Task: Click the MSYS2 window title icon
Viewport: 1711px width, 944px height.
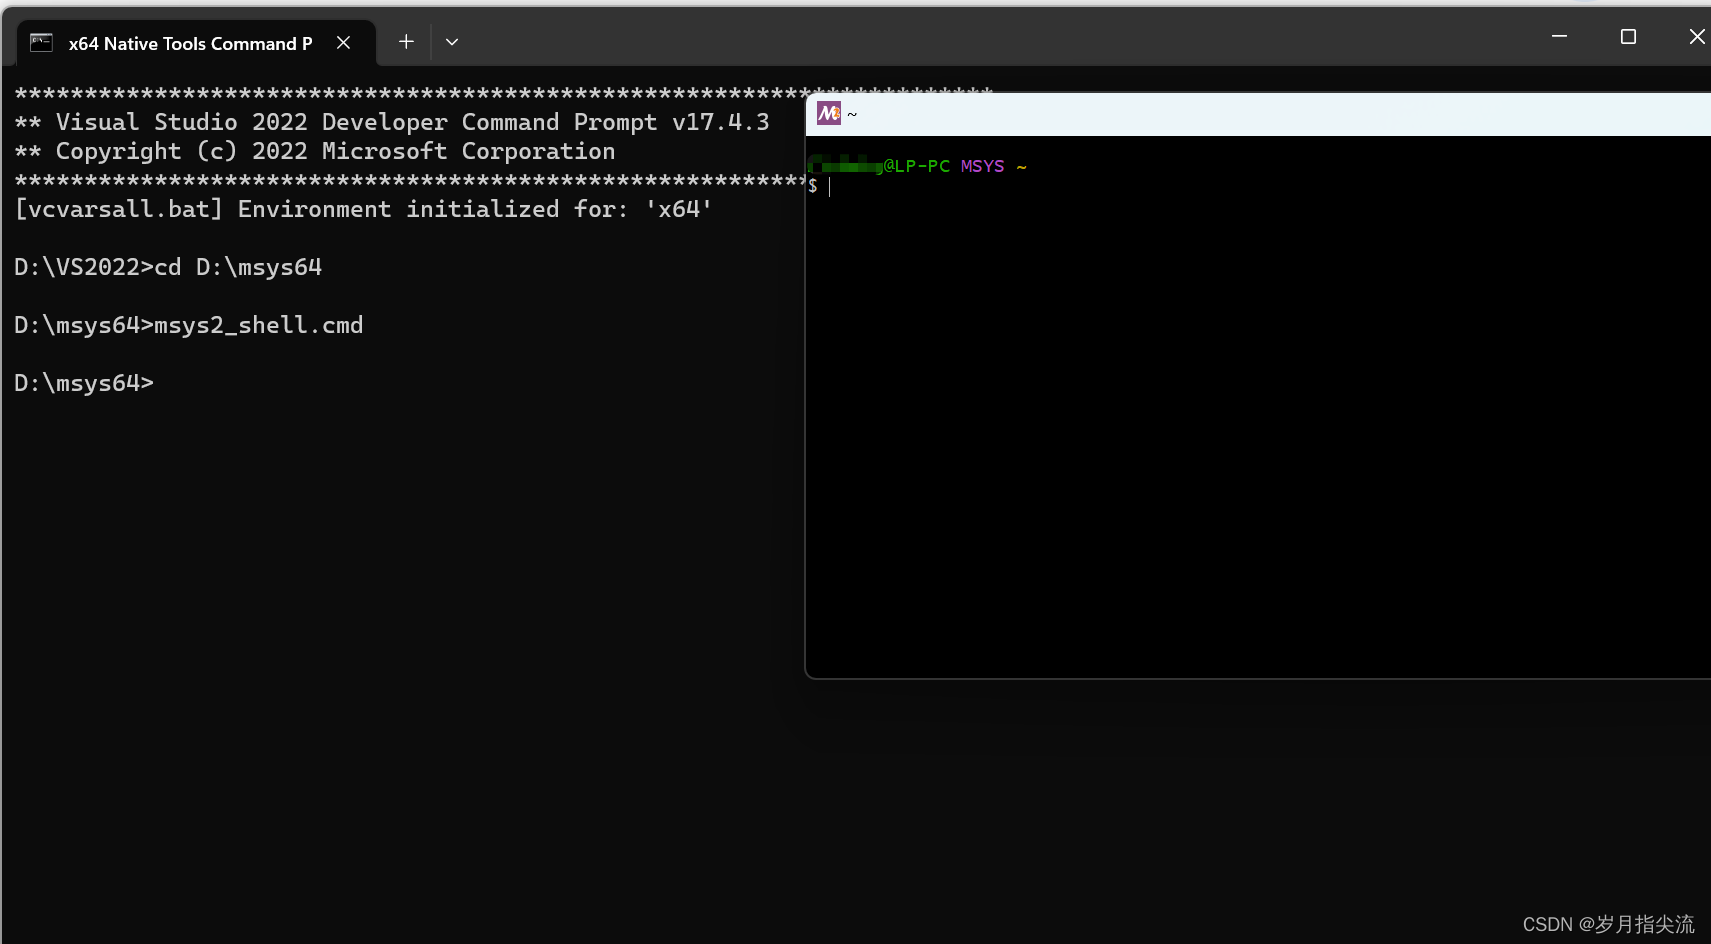Action: point(829,114)
